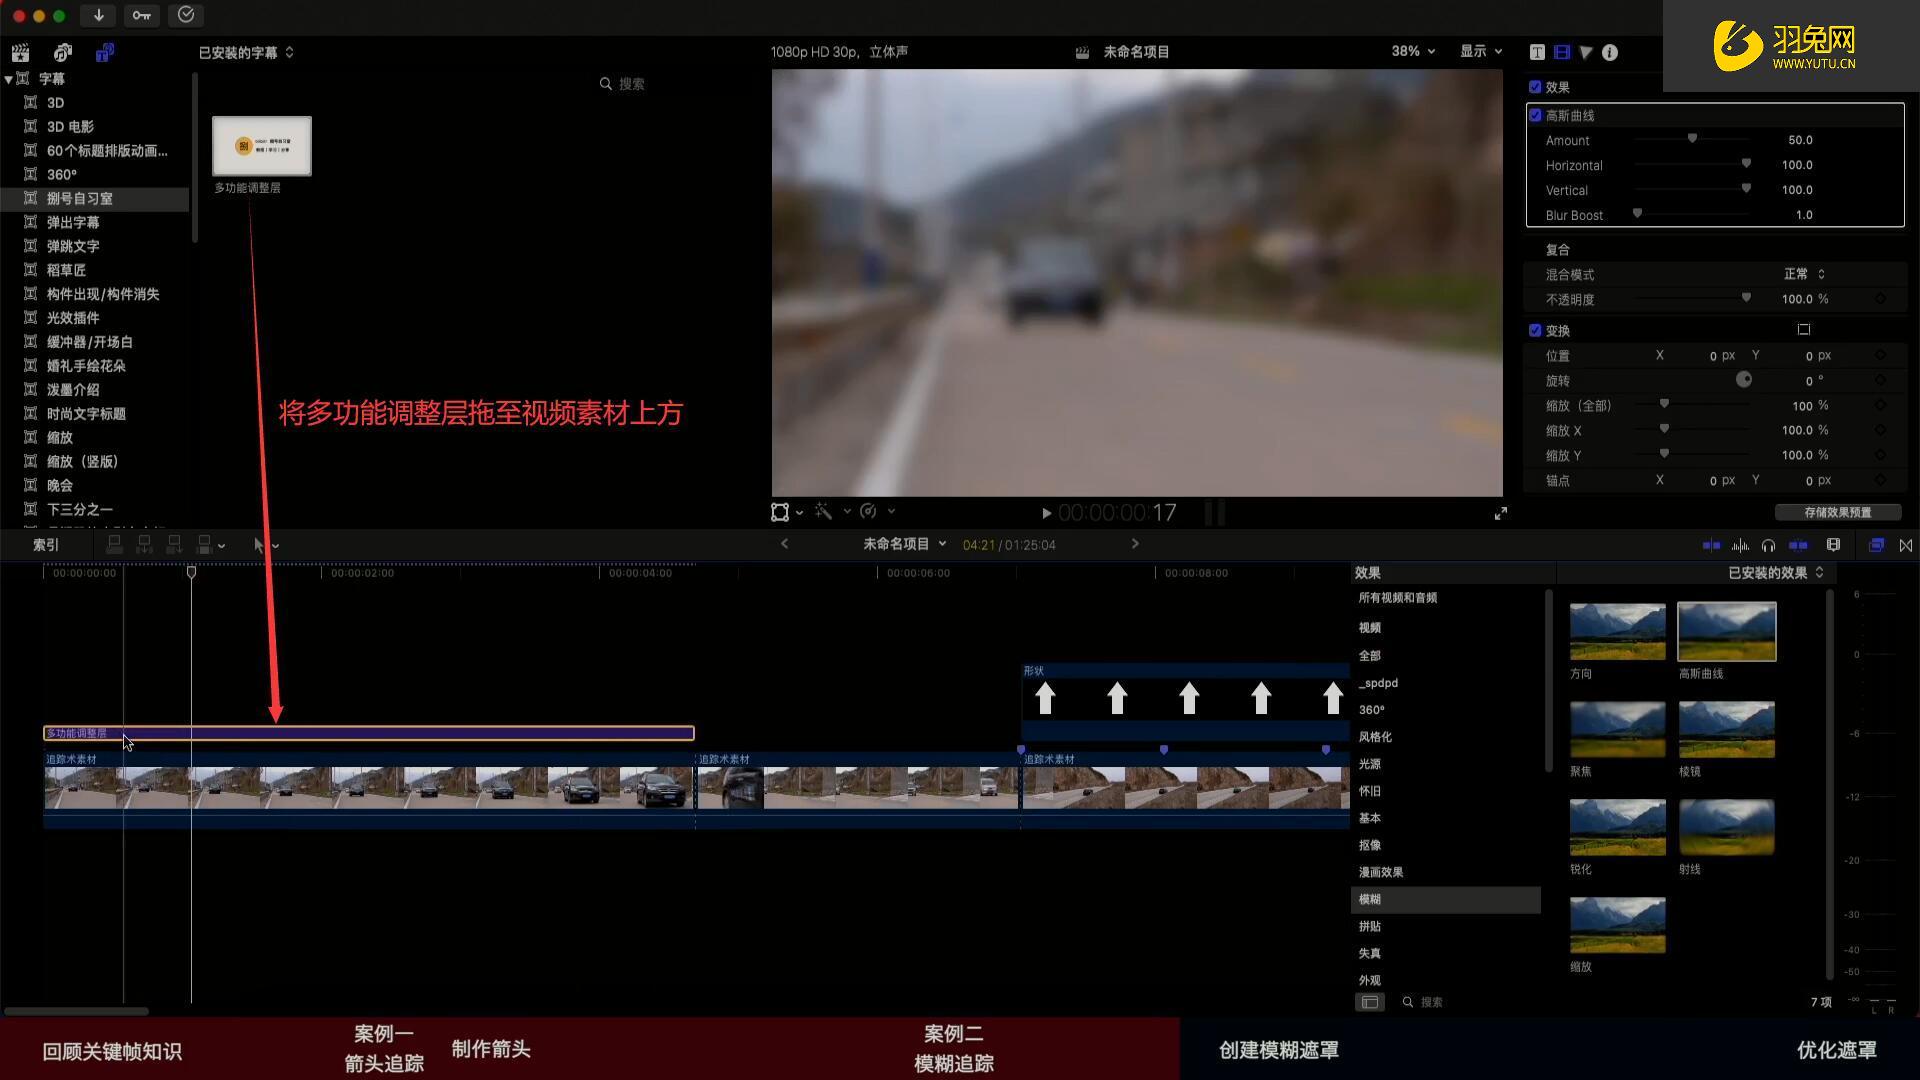Click the append clip edit button
The image size is (1920, 1080).
174,544
